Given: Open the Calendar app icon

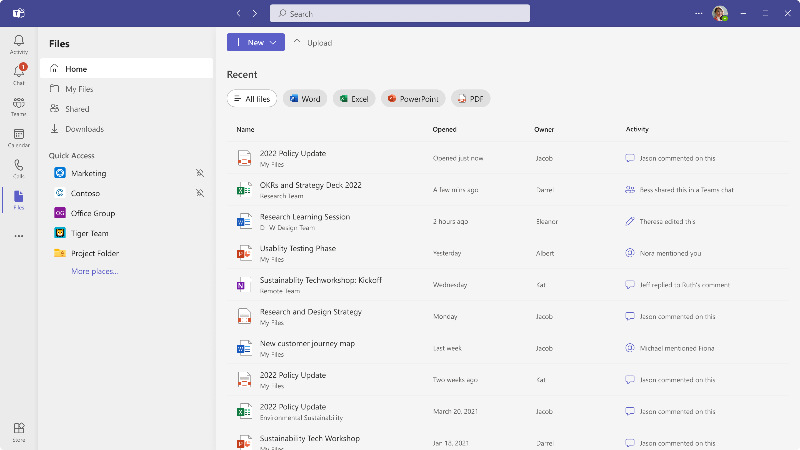Looking at the screenshot, I should [18, 136].
